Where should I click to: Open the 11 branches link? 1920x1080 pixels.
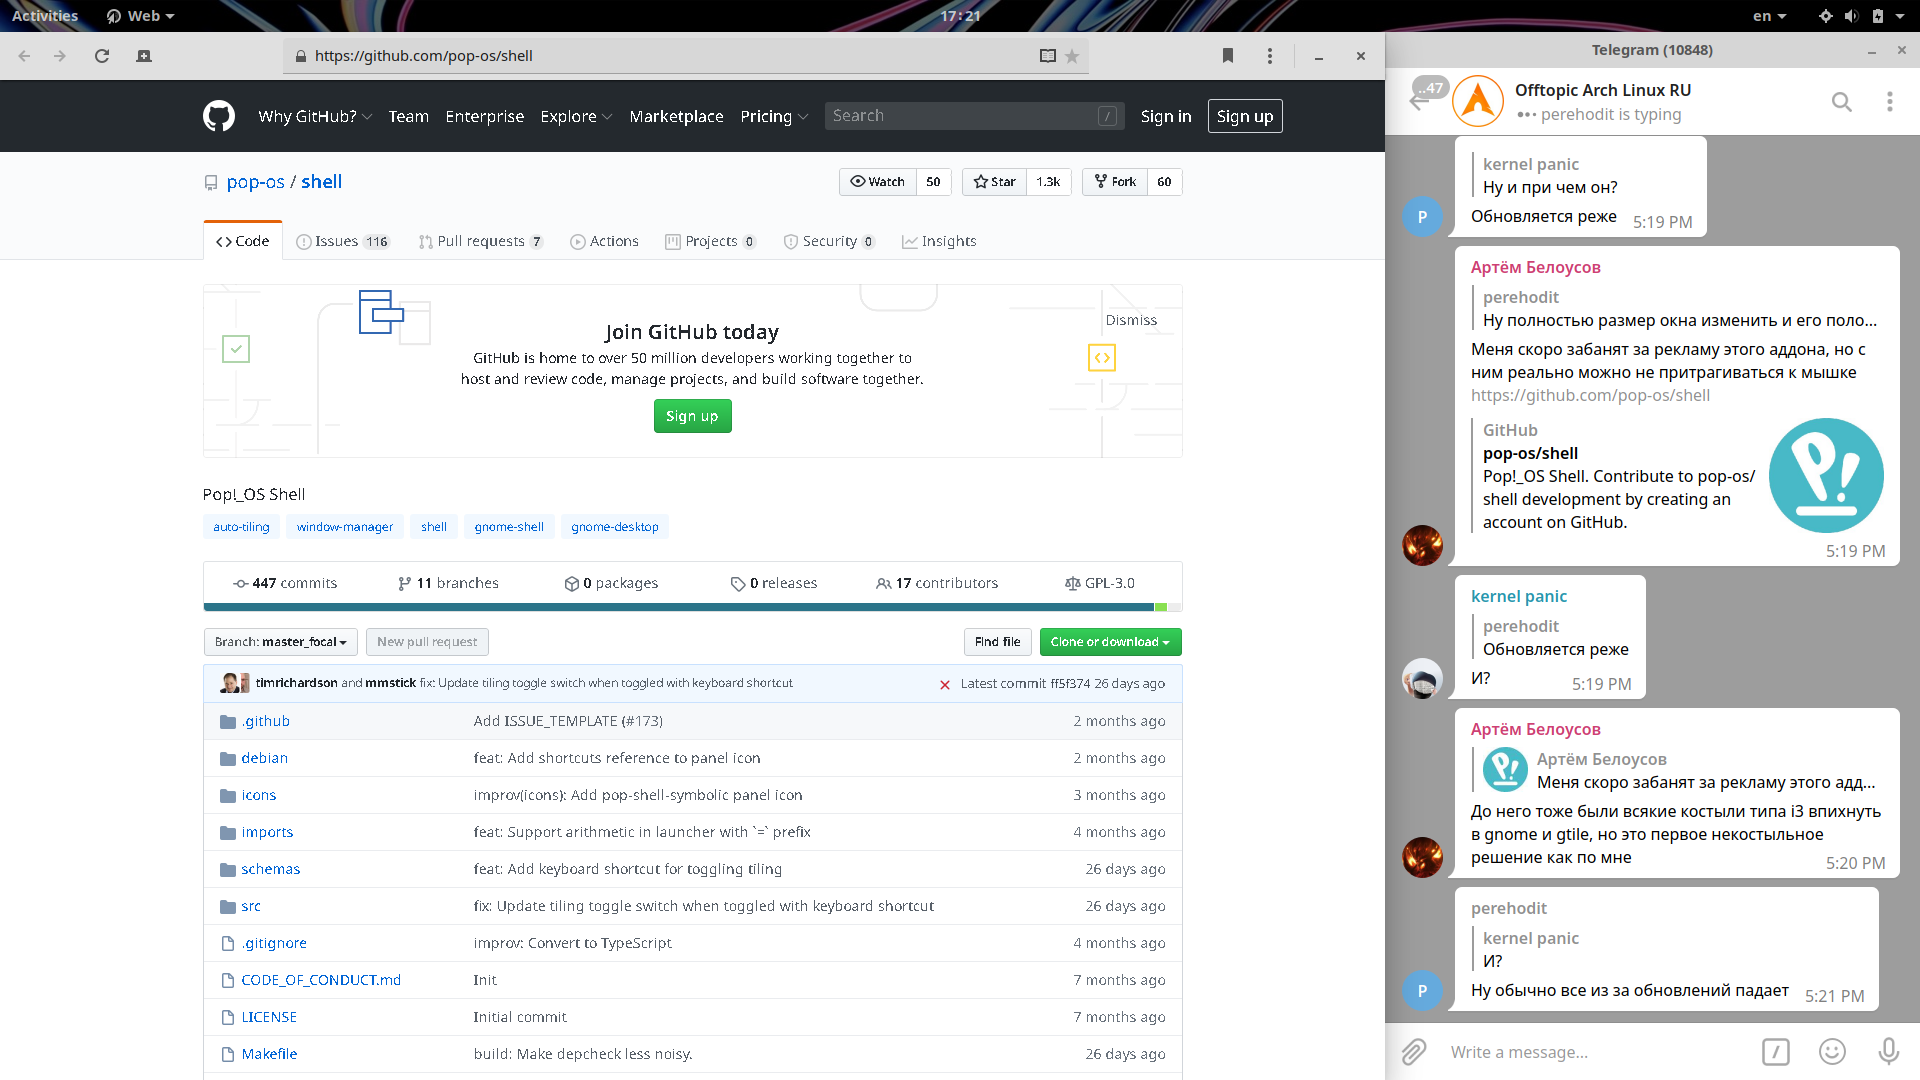click(x=448, y=583)
